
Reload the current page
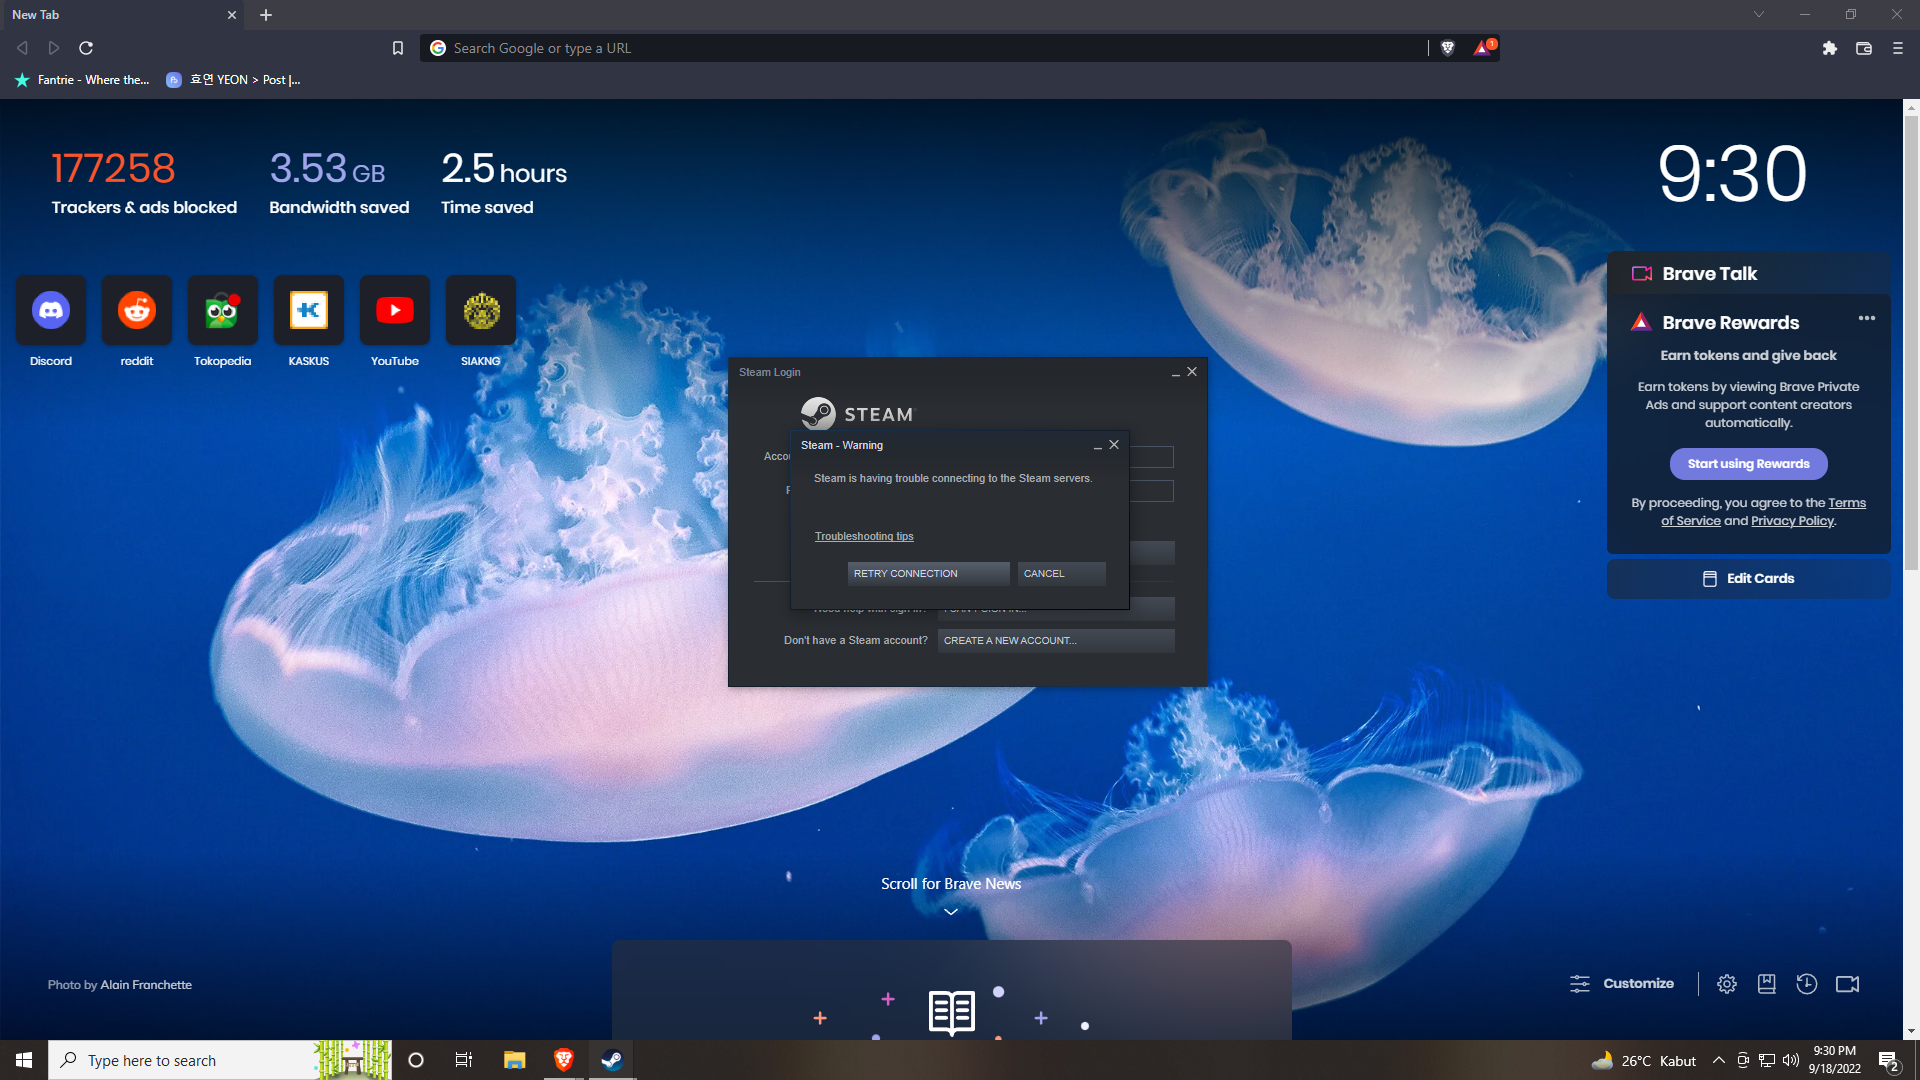click(86, 48)
